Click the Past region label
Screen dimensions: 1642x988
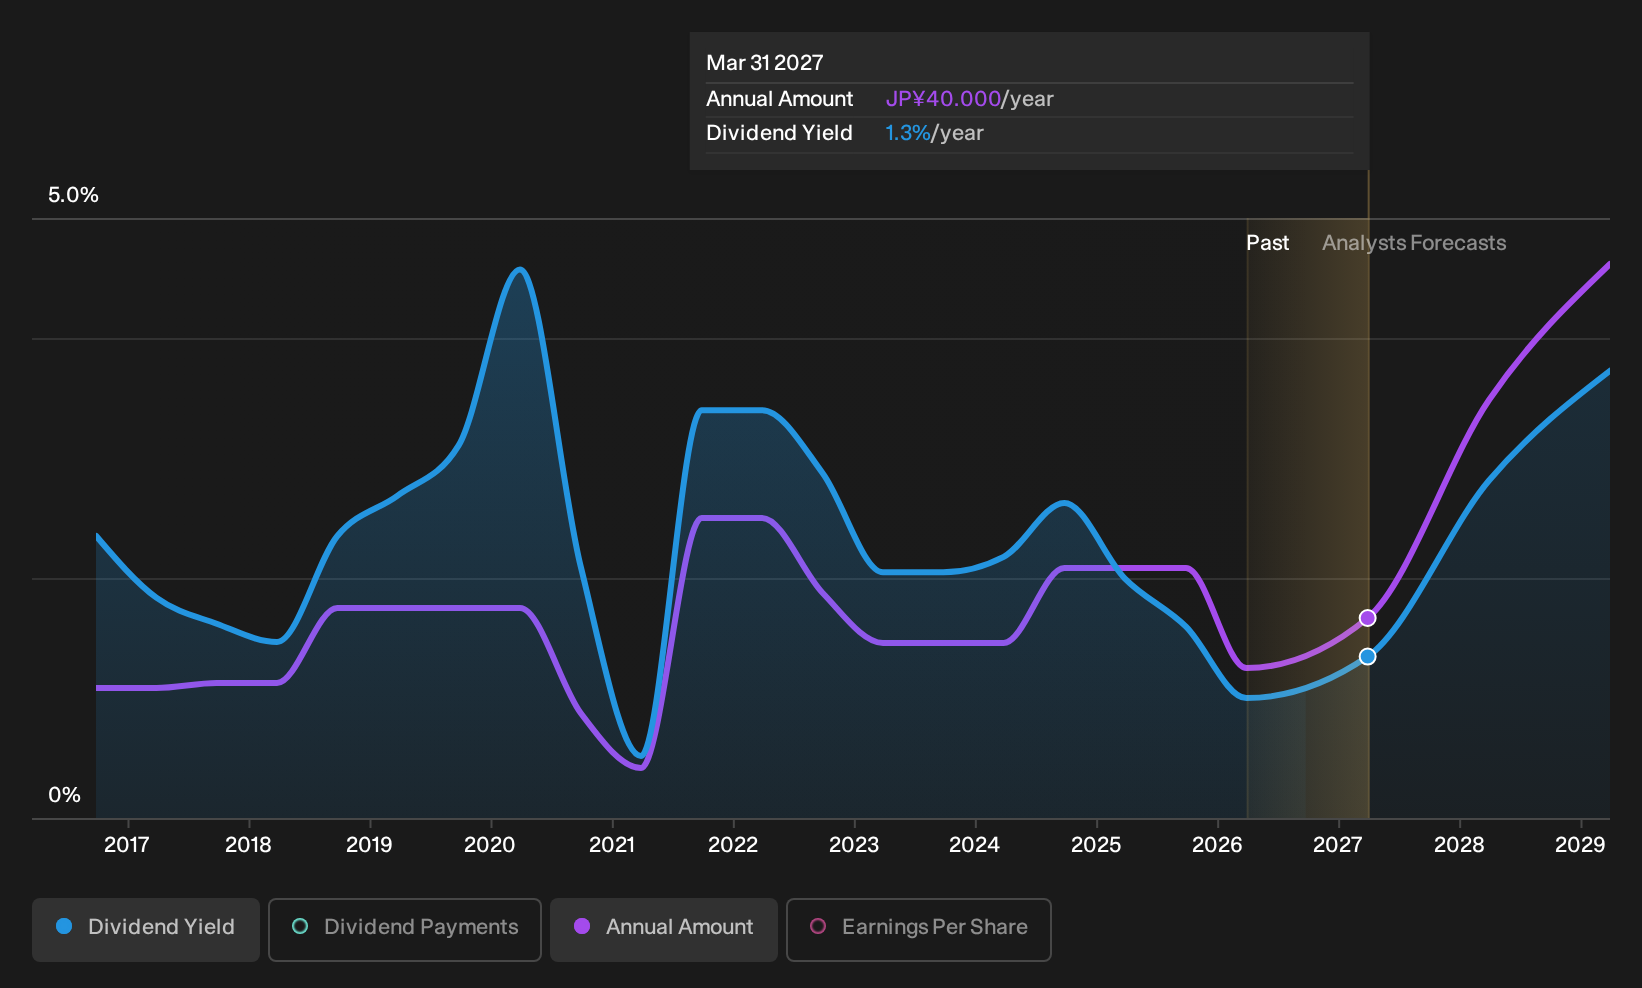tap(1267, 243)
